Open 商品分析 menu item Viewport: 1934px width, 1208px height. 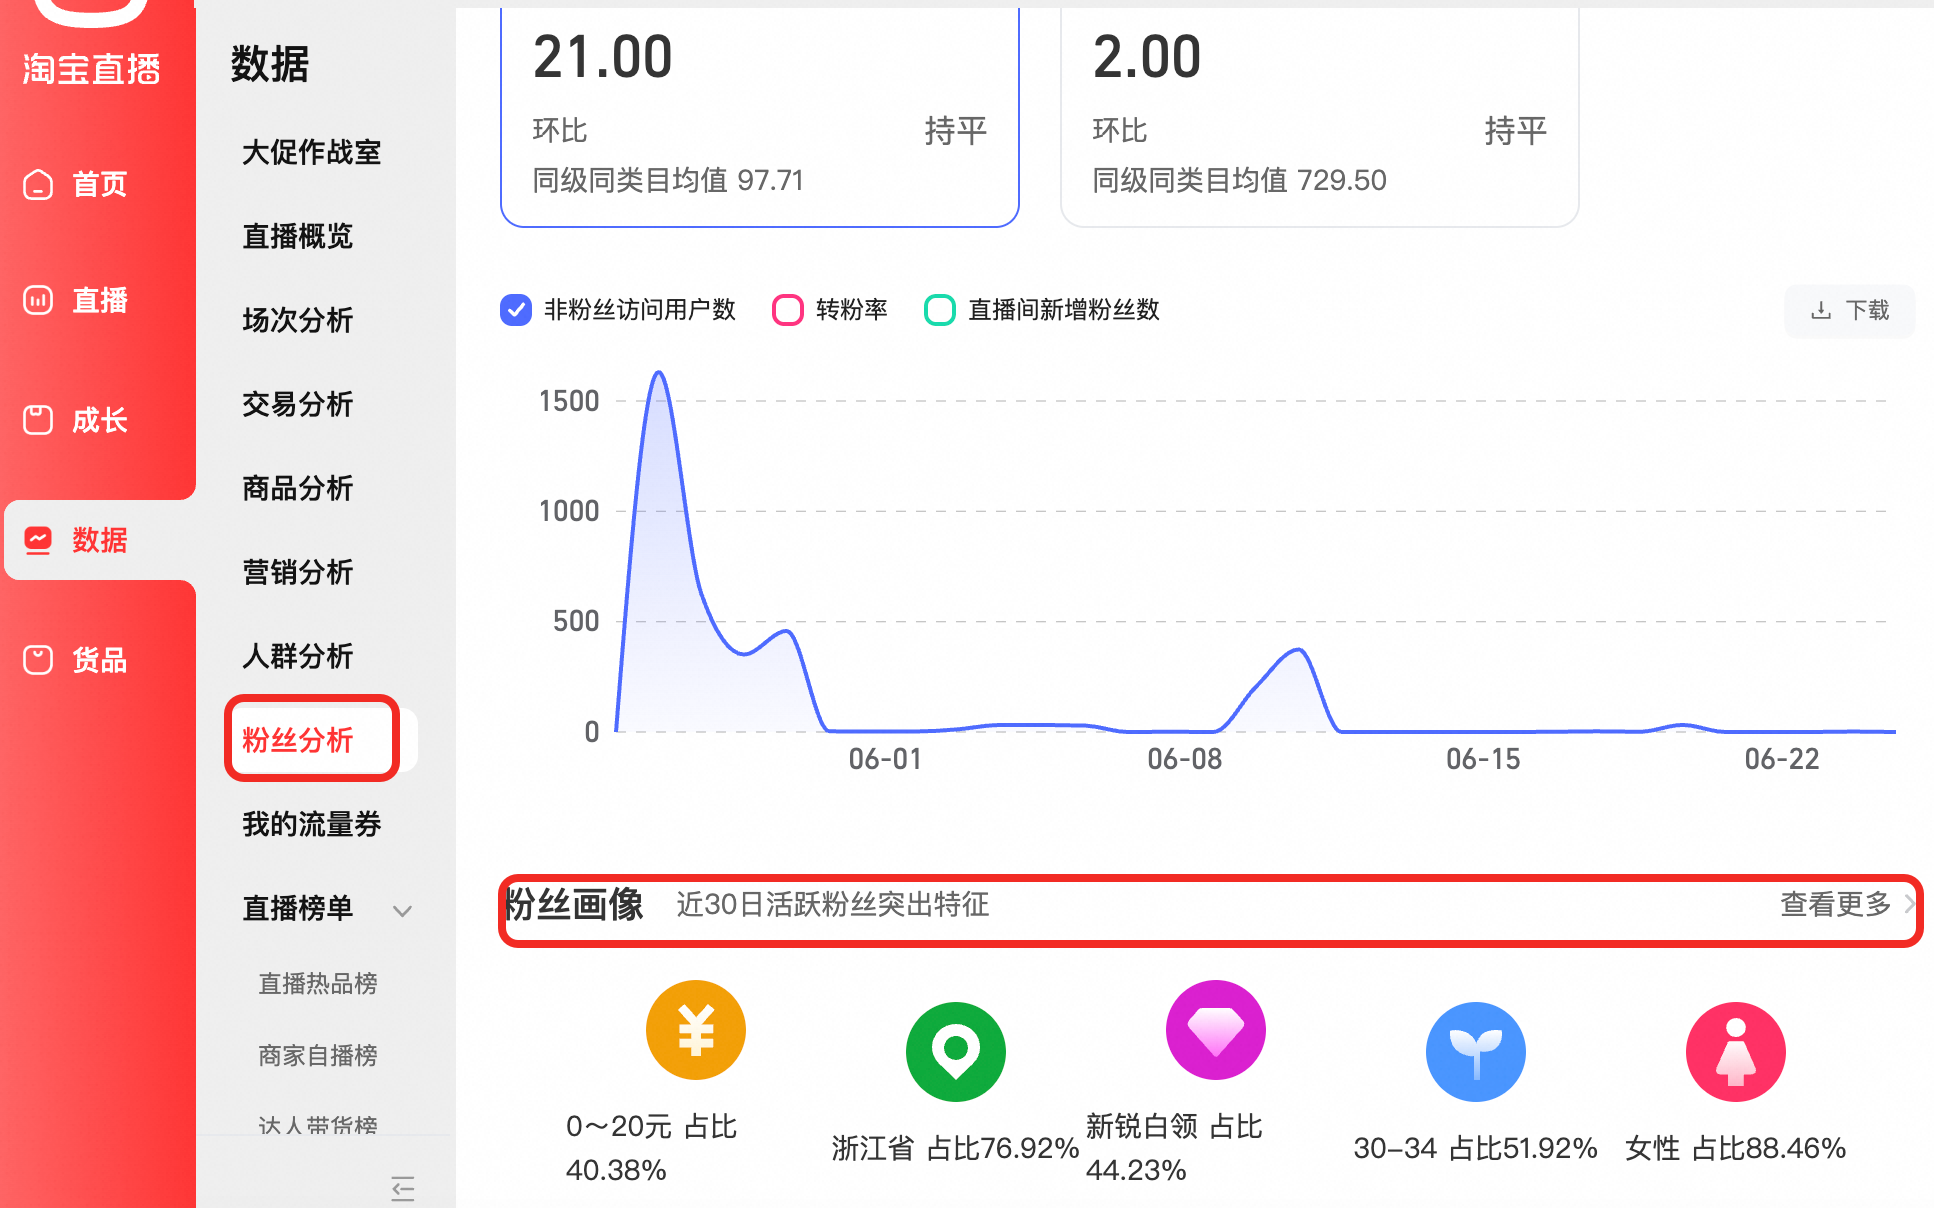tap(298, 488)
